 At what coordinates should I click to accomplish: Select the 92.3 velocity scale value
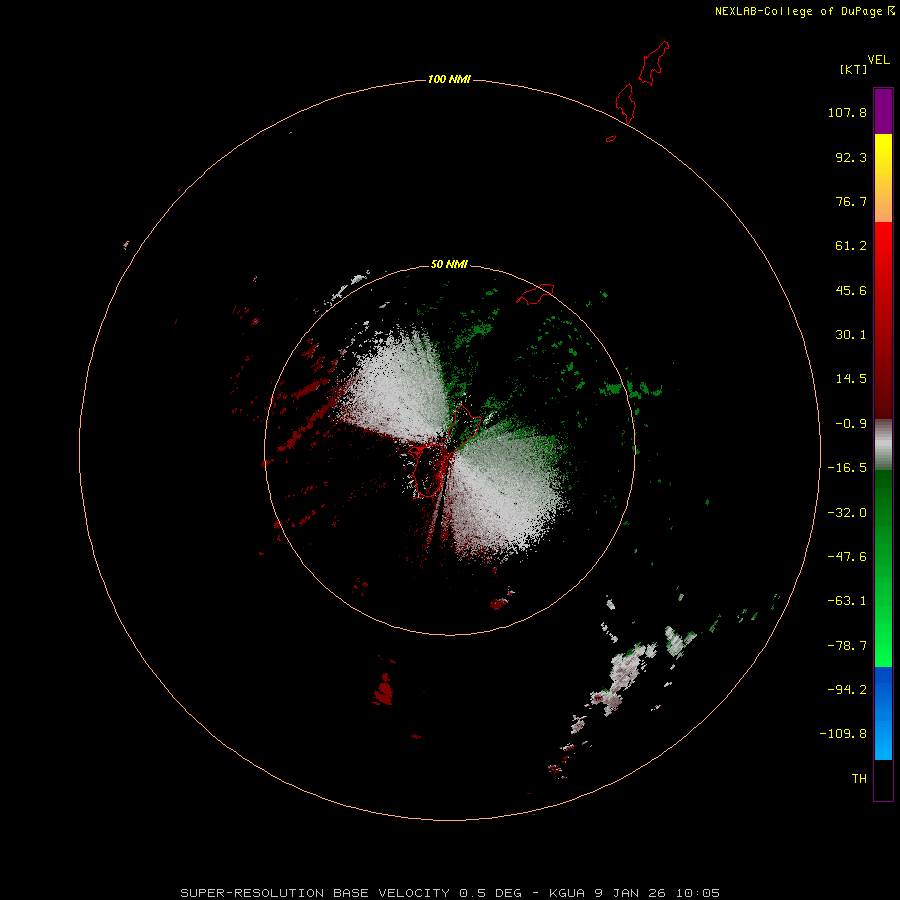coord(851,157)
